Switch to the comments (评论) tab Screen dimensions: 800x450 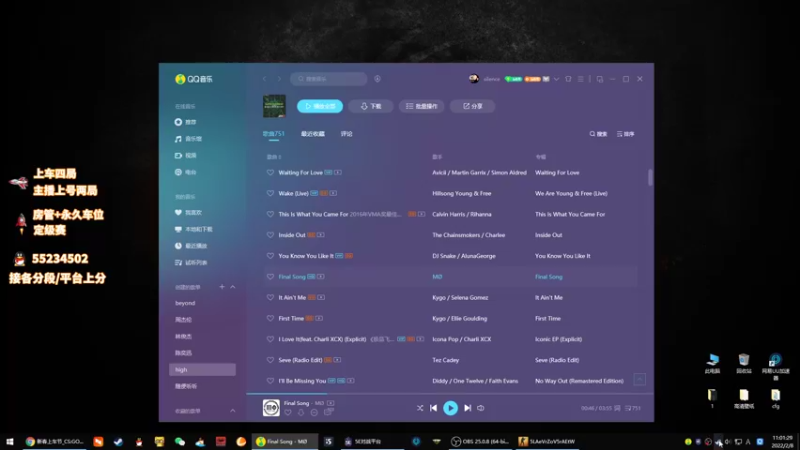(346, 134)
